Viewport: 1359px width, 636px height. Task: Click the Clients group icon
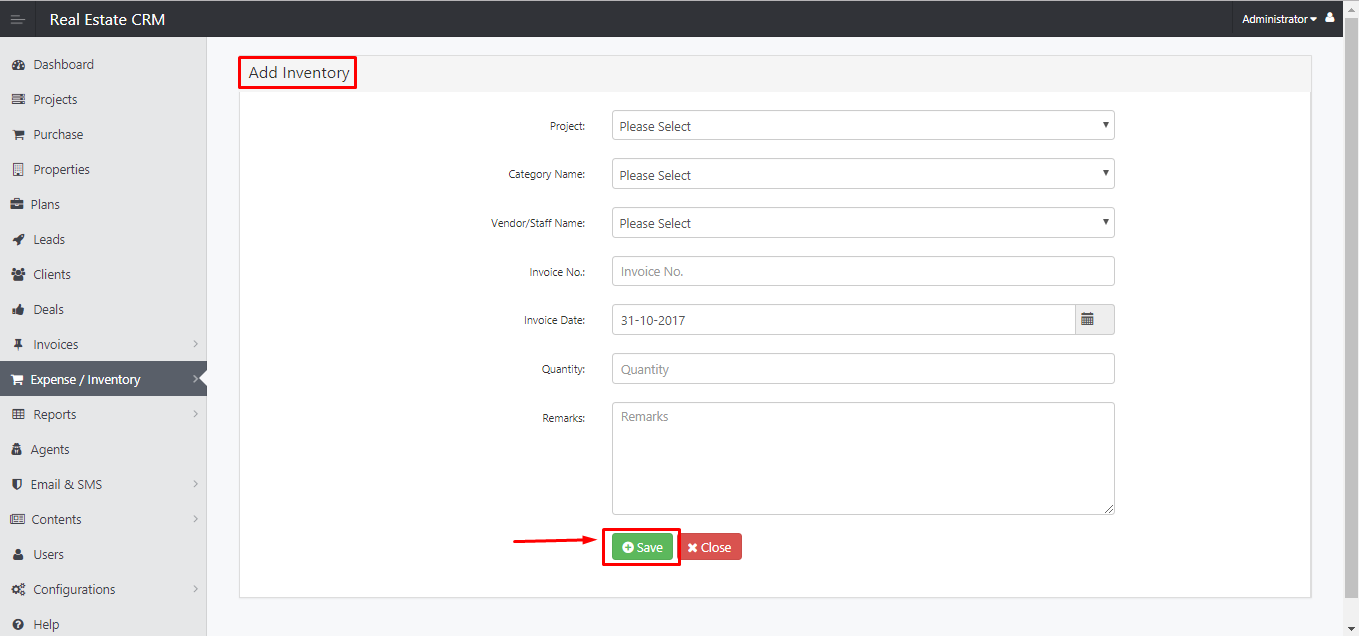pos(18,275)
